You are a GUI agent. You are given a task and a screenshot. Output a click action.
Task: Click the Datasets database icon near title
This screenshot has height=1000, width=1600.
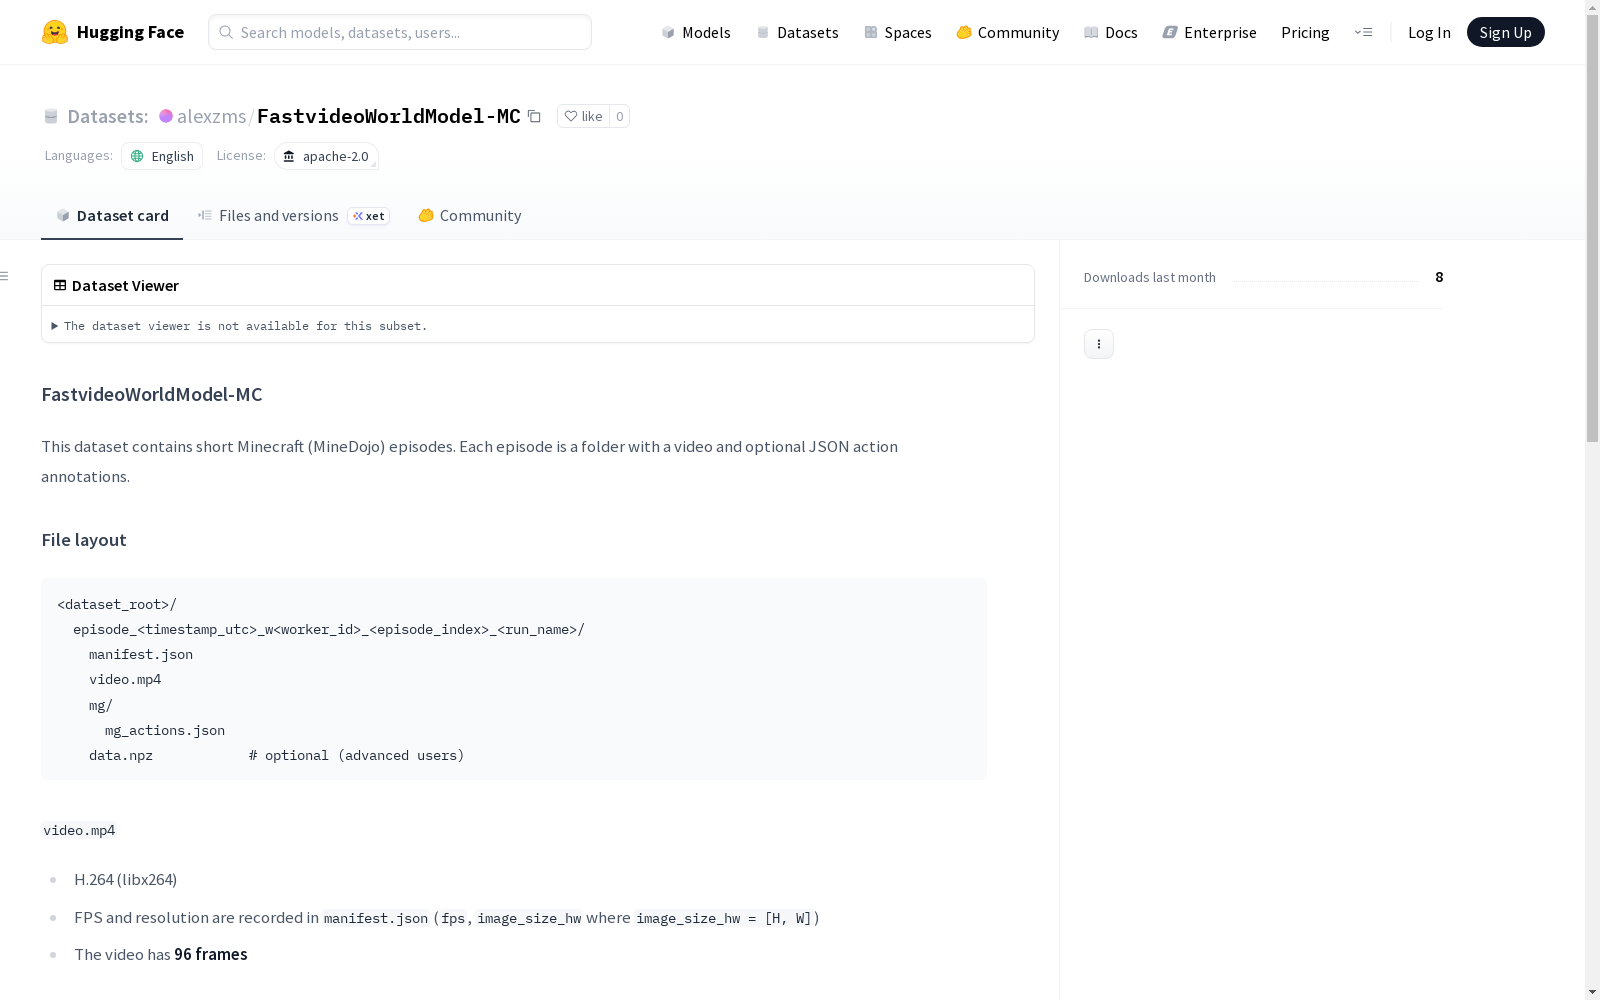(x=51, y=116)
